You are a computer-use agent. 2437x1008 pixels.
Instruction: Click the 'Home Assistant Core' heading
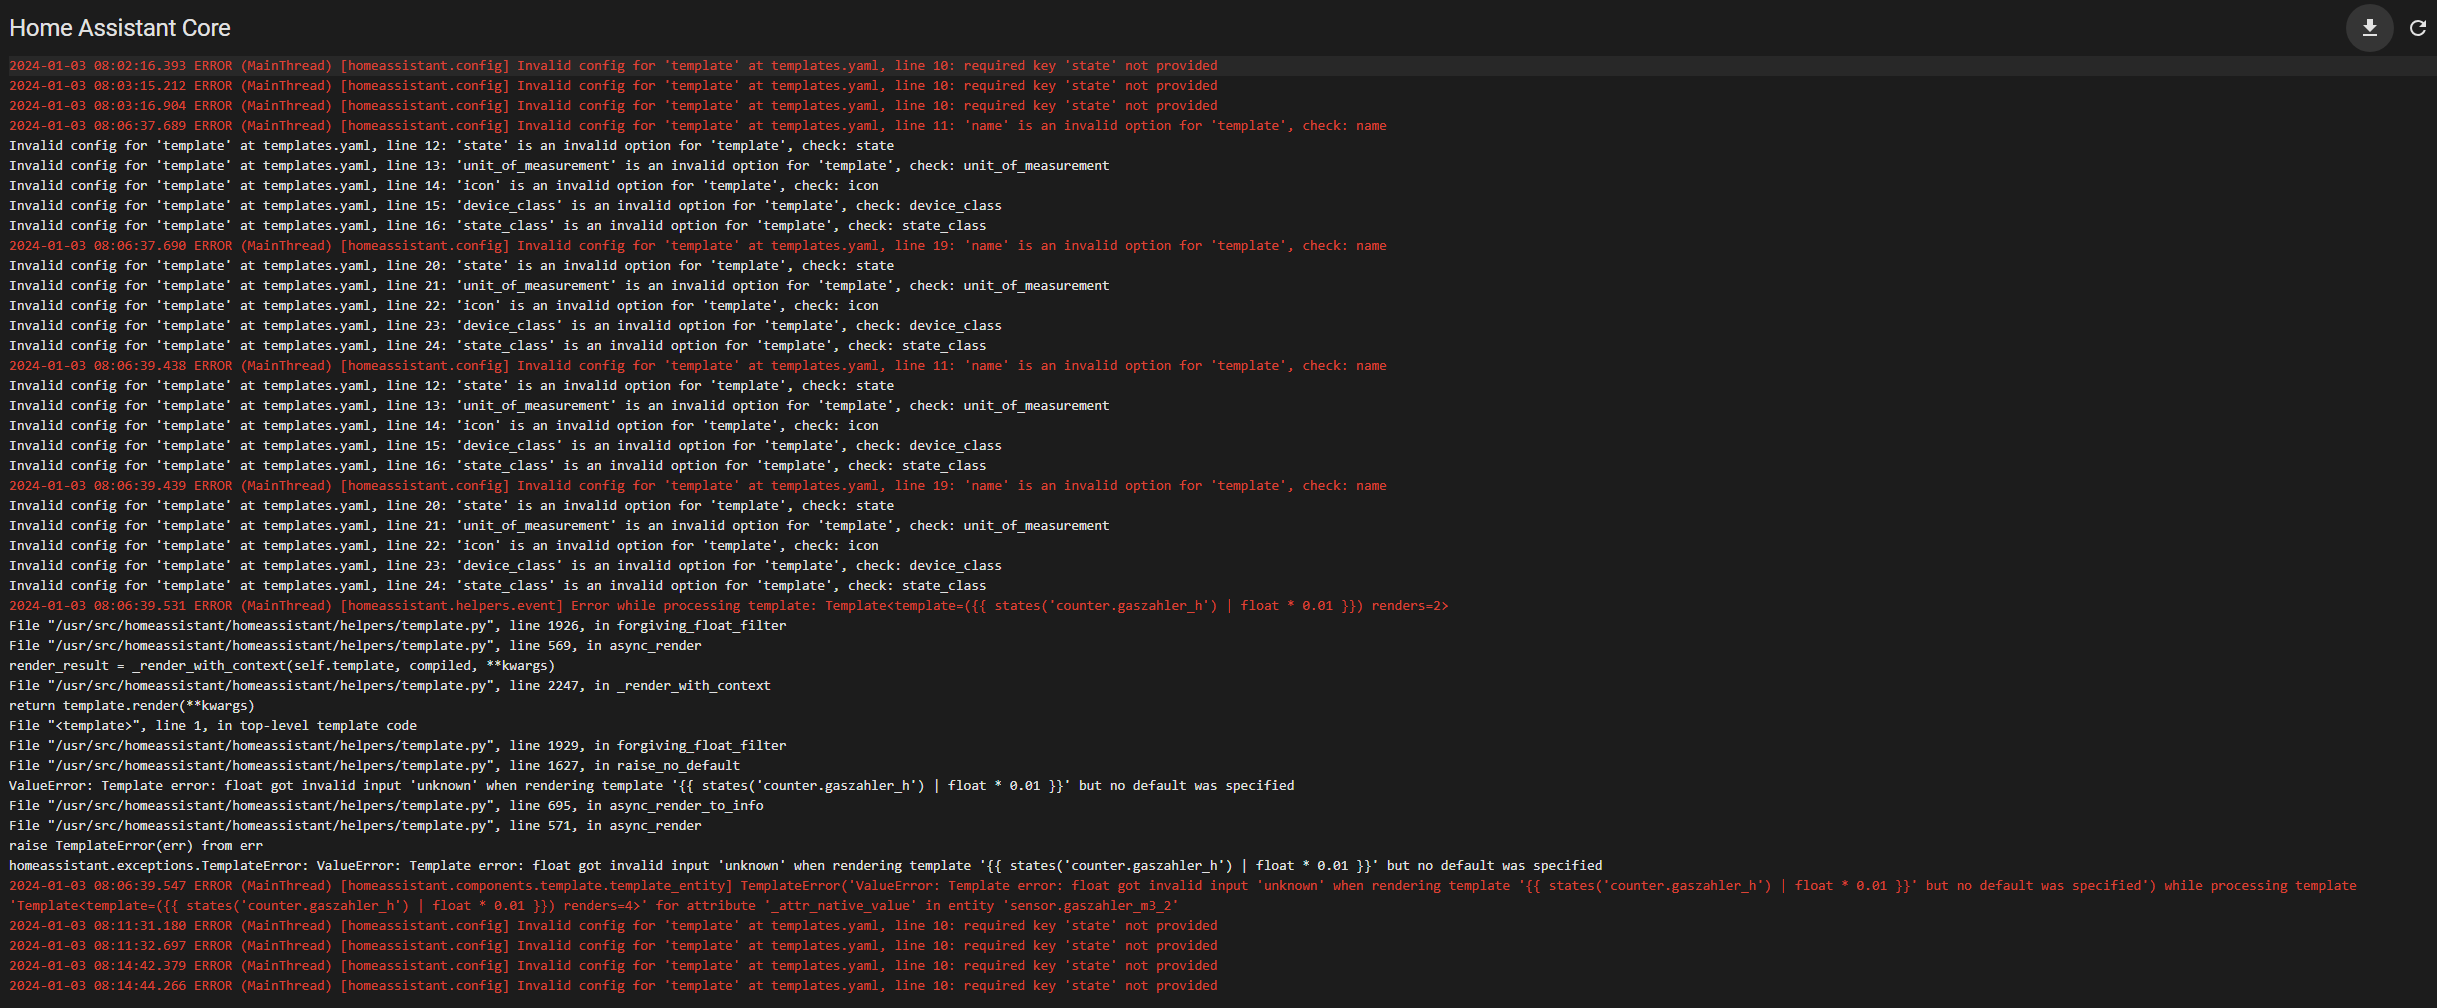(120, 28)
